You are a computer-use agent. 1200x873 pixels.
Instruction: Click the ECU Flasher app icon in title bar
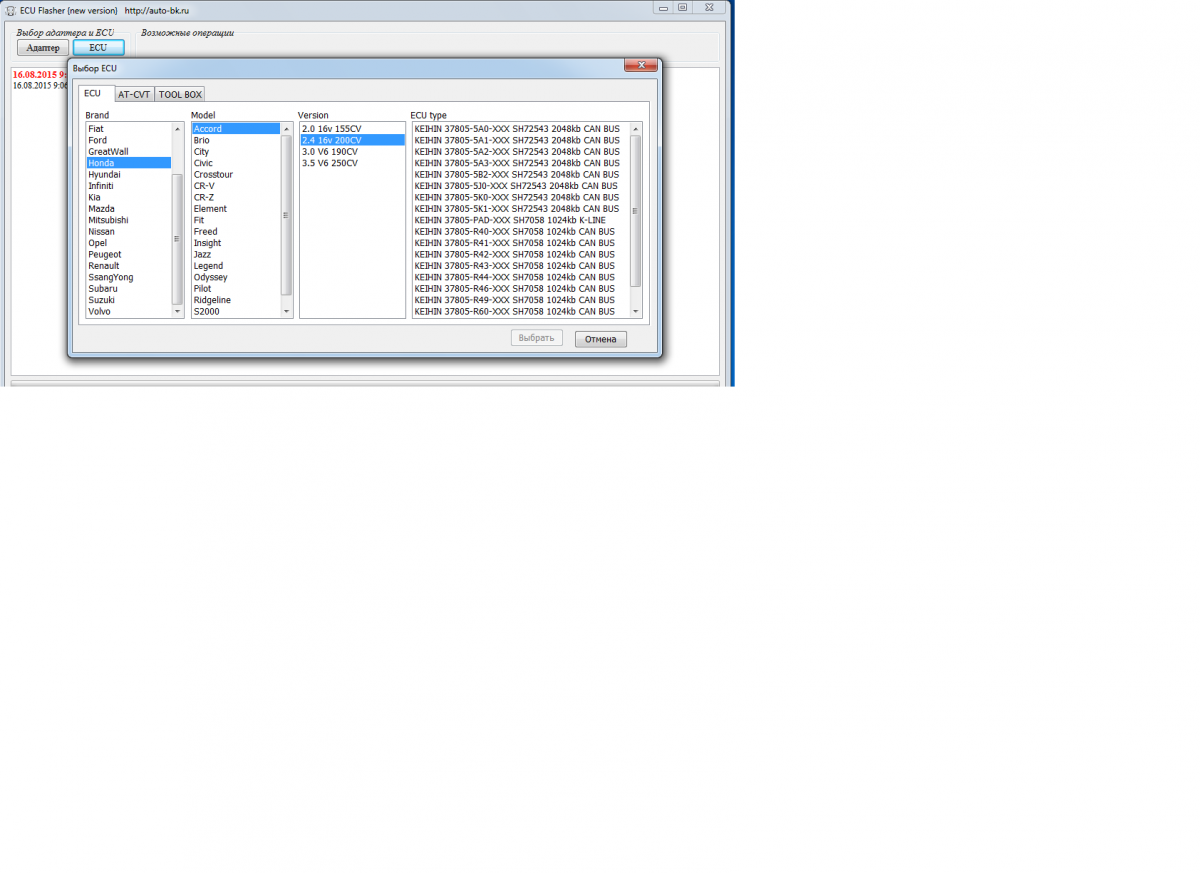10,9
